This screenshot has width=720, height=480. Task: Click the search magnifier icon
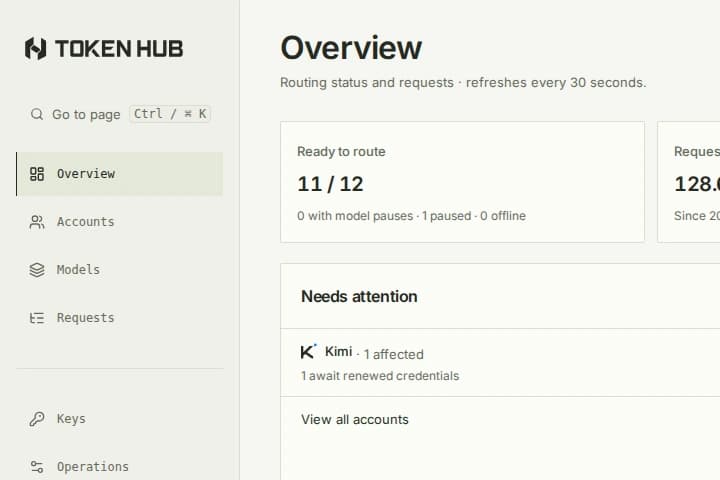(37, 114)
